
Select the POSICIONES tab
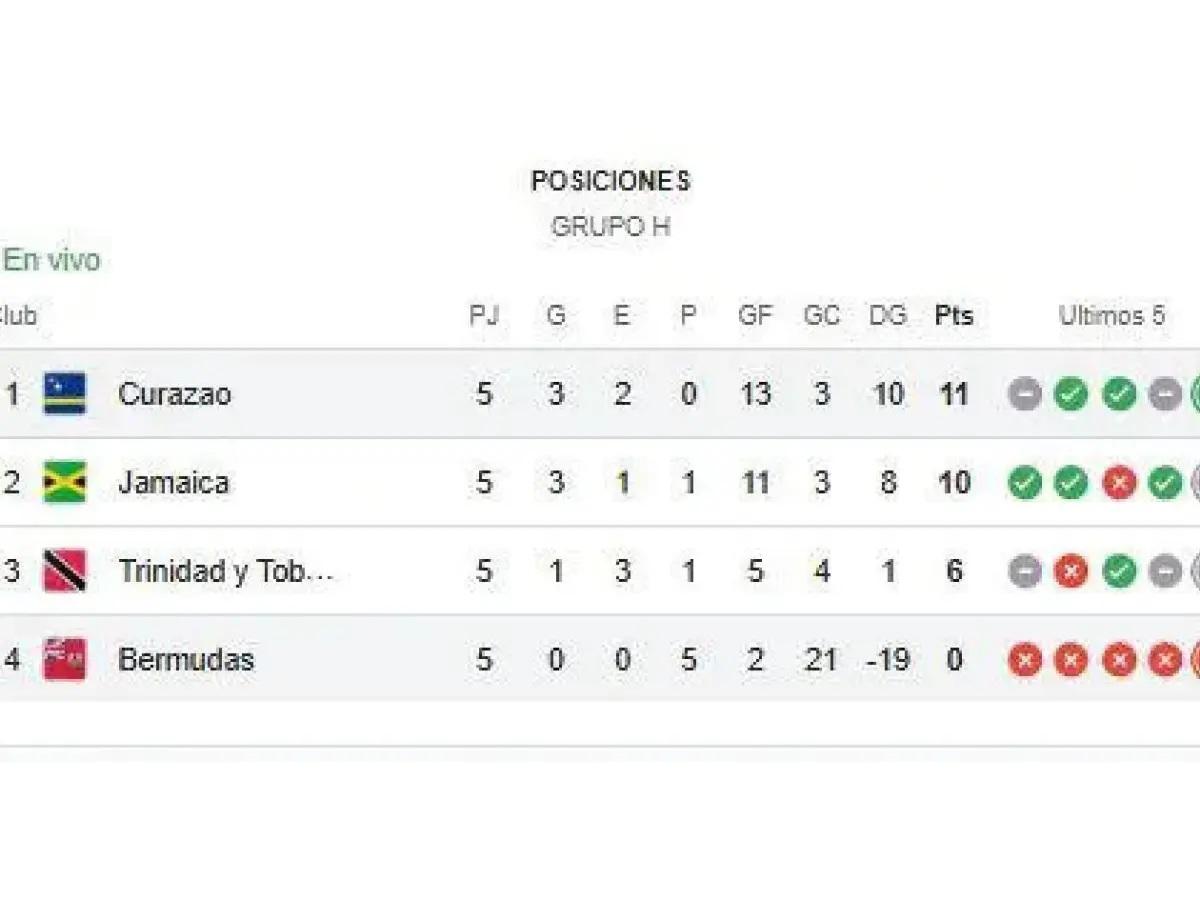pyautogui.click(x=611, y=181)
